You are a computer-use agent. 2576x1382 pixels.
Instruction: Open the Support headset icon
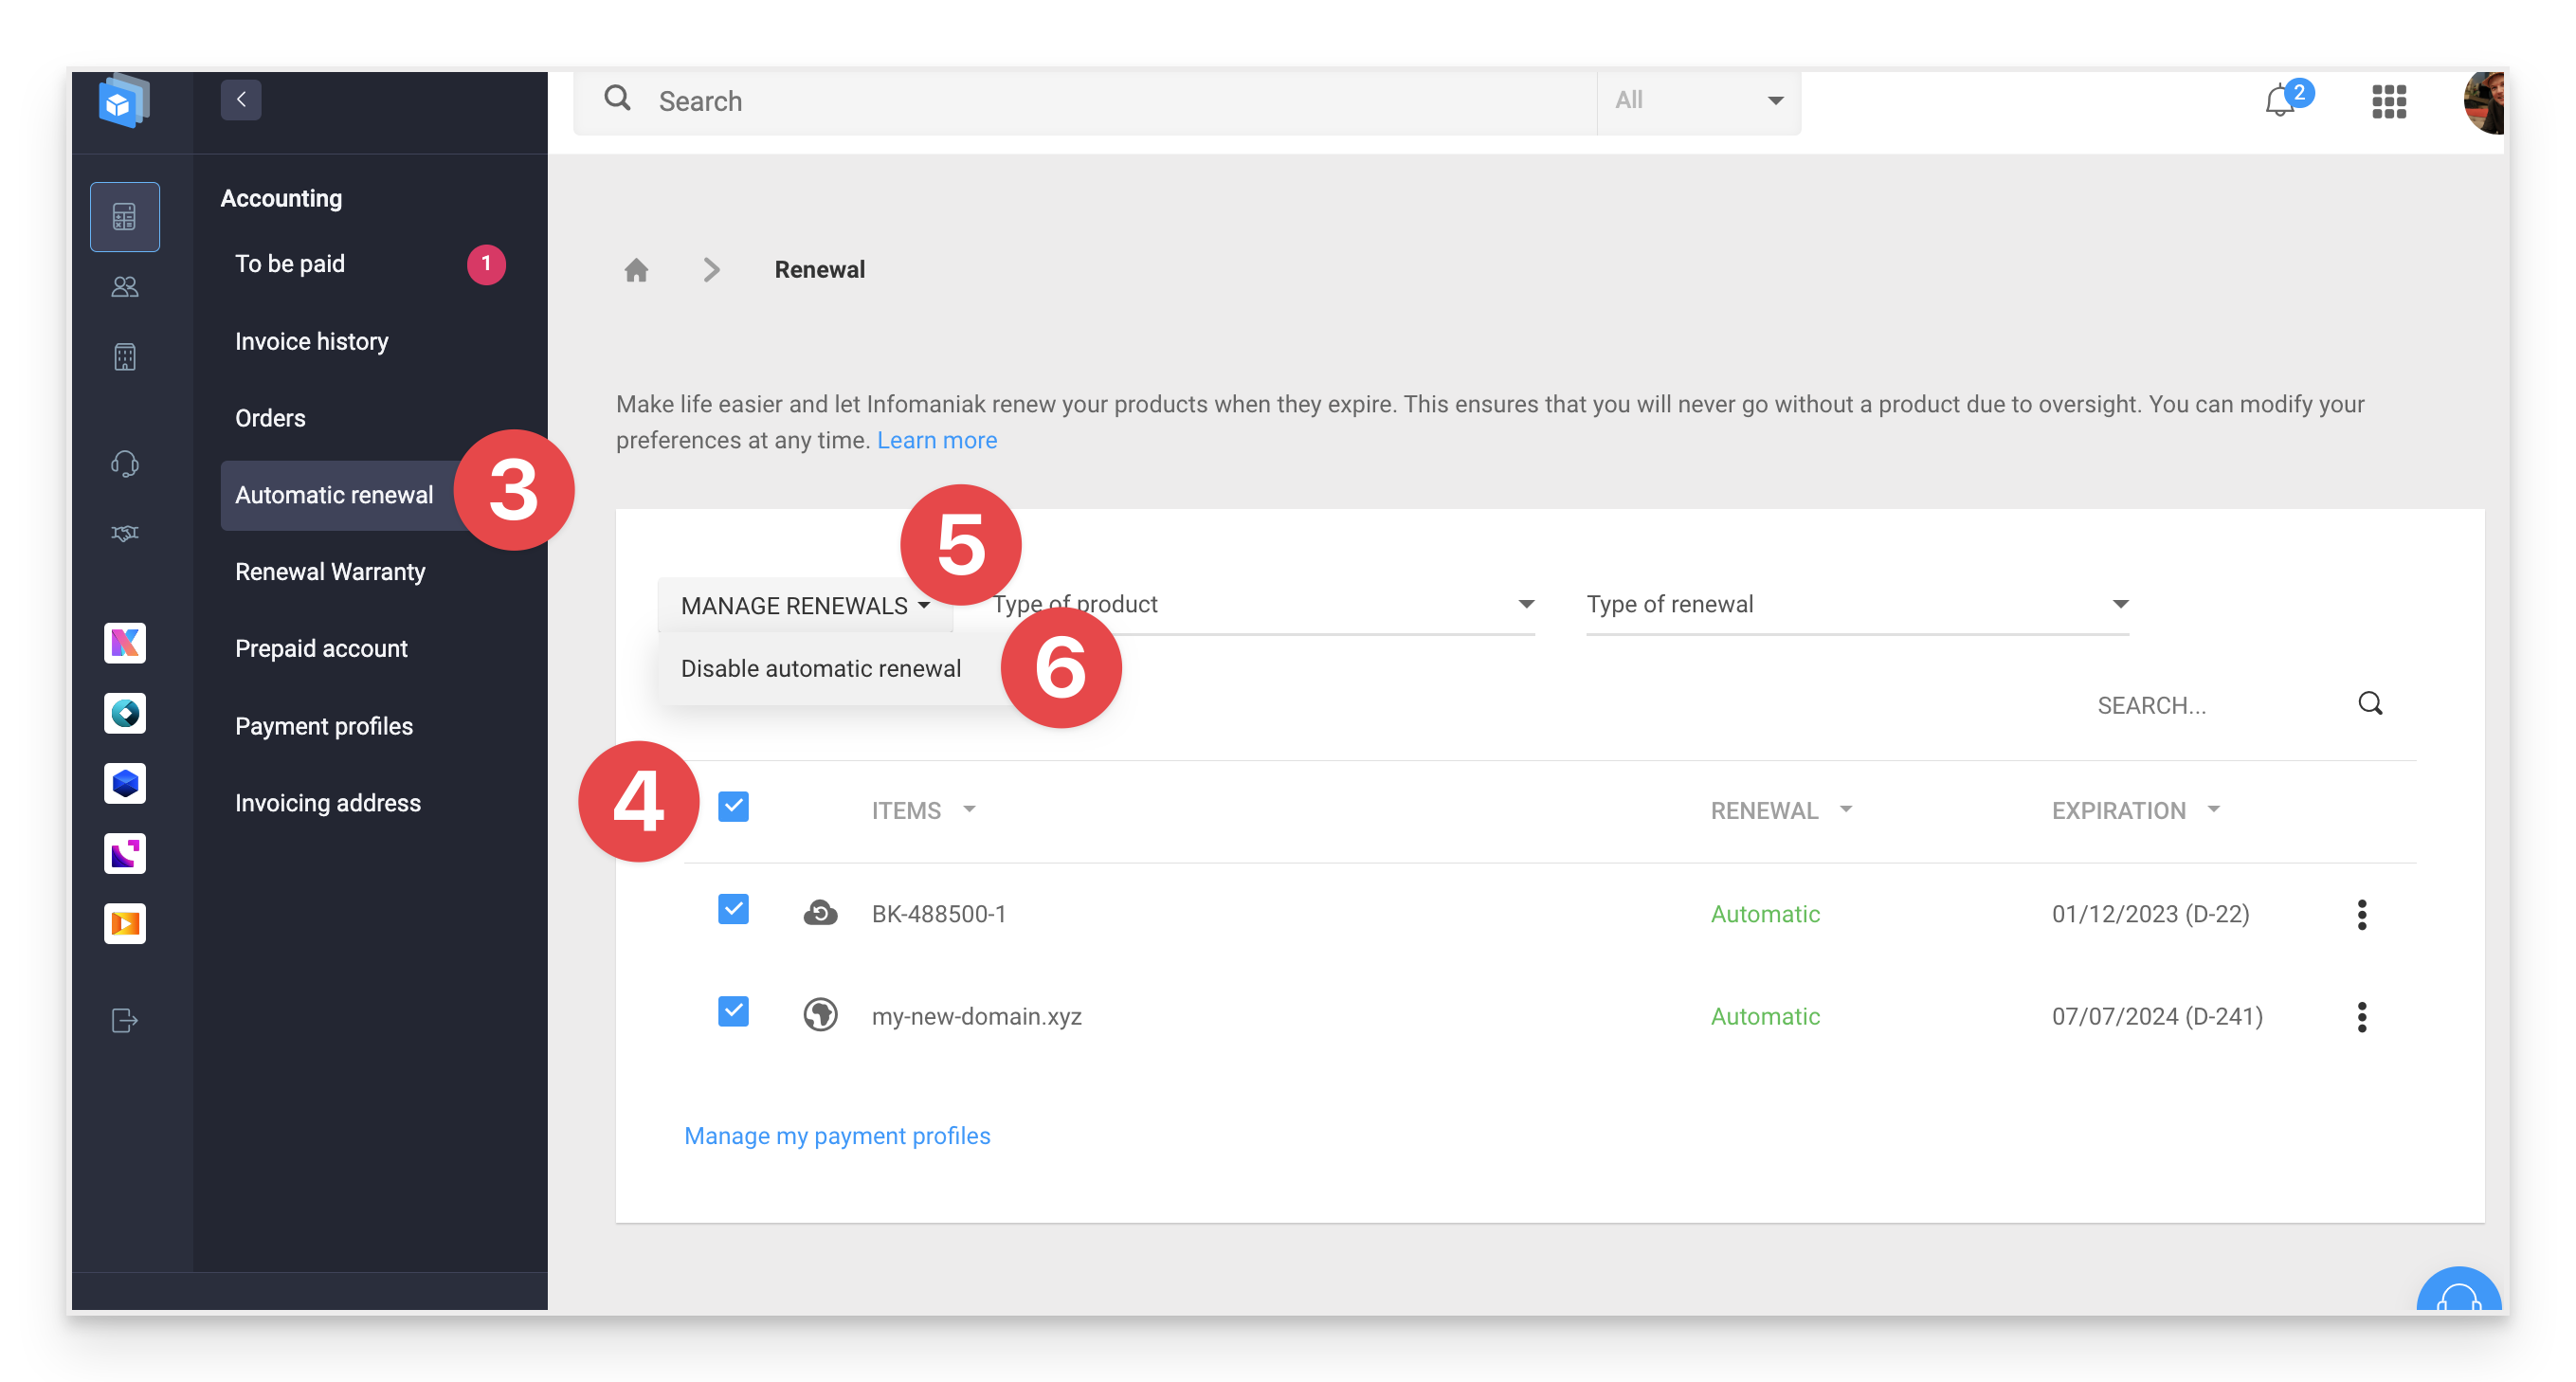point(124,462)
